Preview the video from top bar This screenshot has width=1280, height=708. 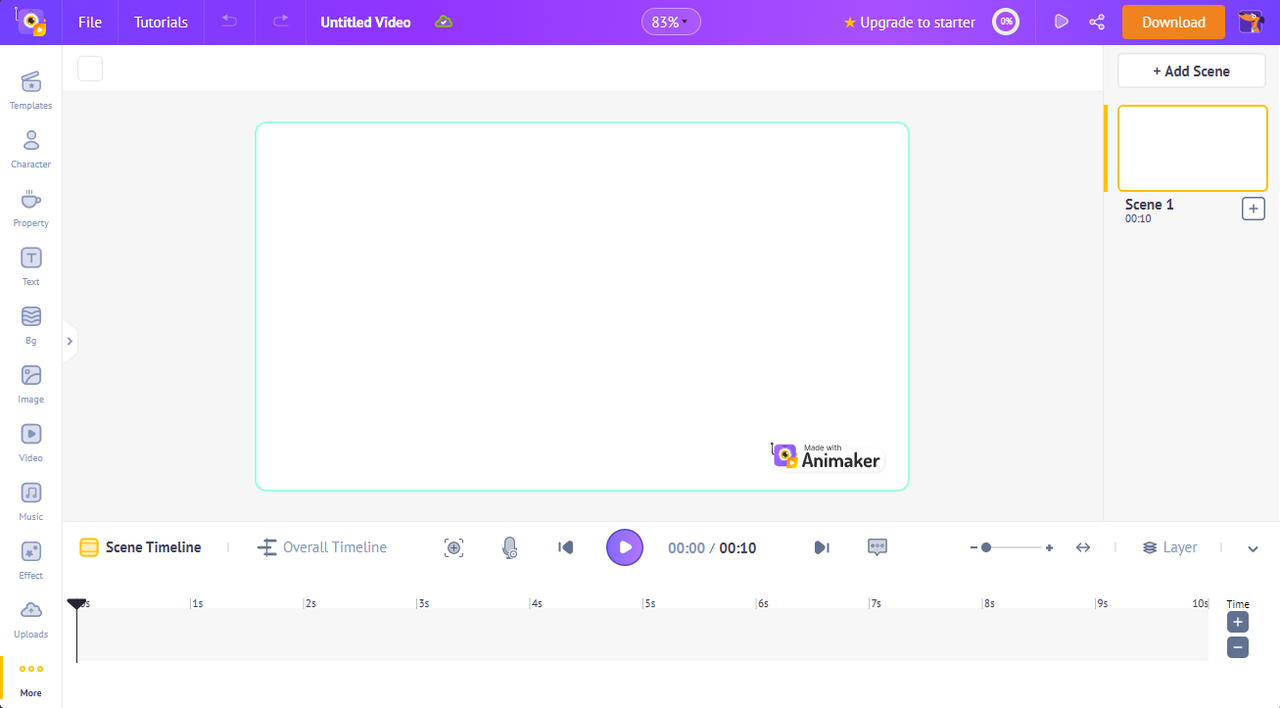tap(1061, 22)
